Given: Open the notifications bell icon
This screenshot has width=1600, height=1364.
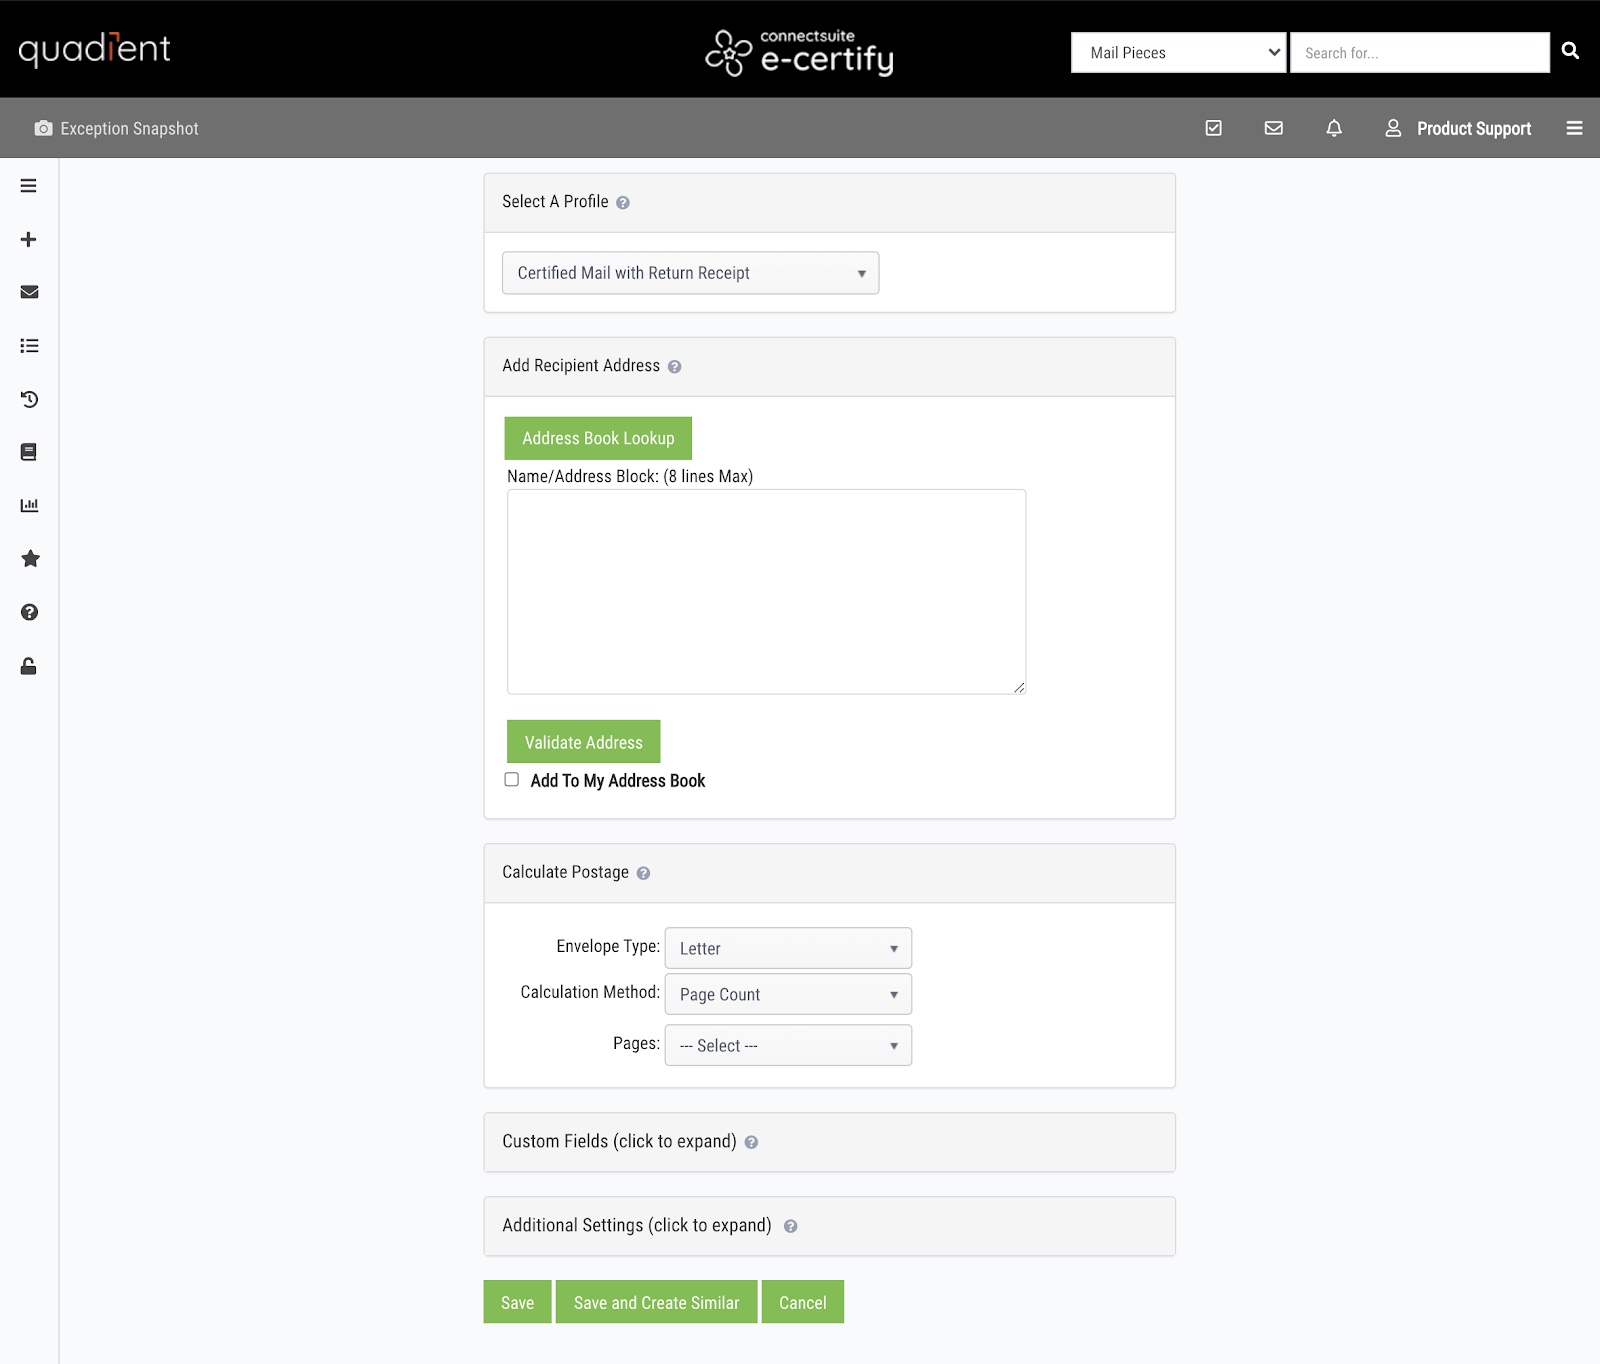Looking at the screenshot, I should (x=1333, y=128).
